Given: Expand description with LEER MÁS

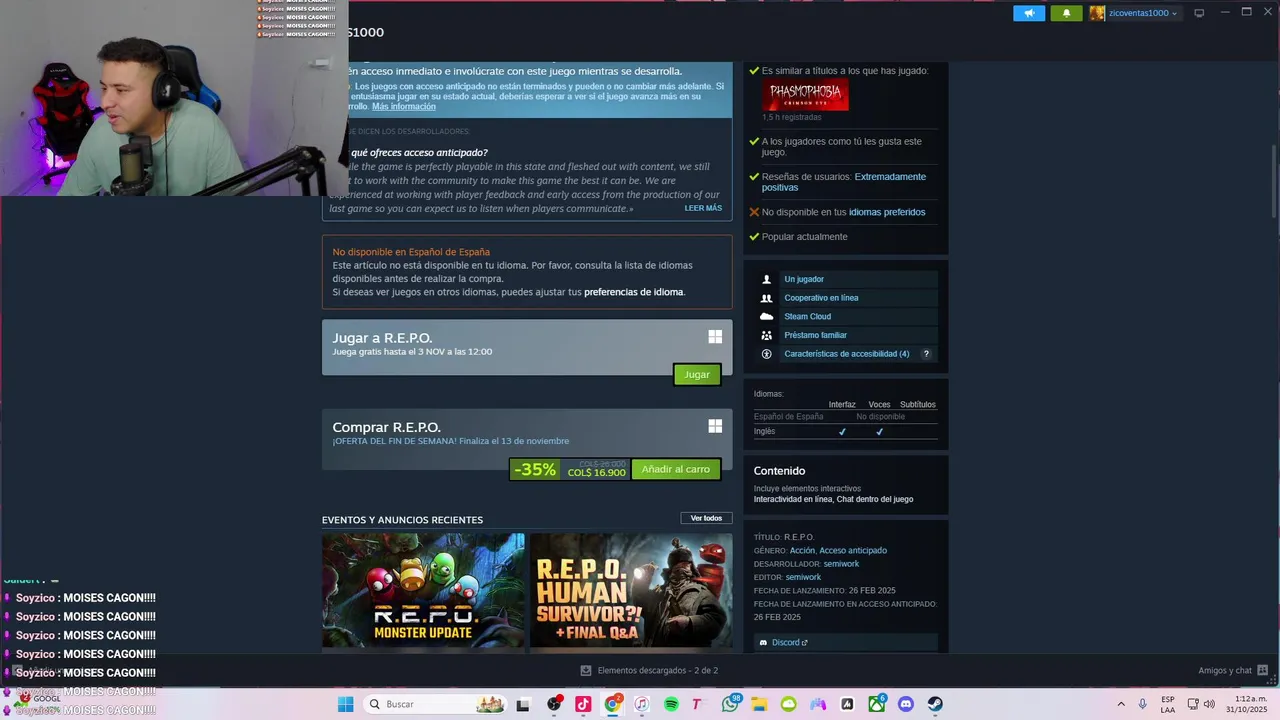Looking at the screenshot, I should click(x=703, y=208).
